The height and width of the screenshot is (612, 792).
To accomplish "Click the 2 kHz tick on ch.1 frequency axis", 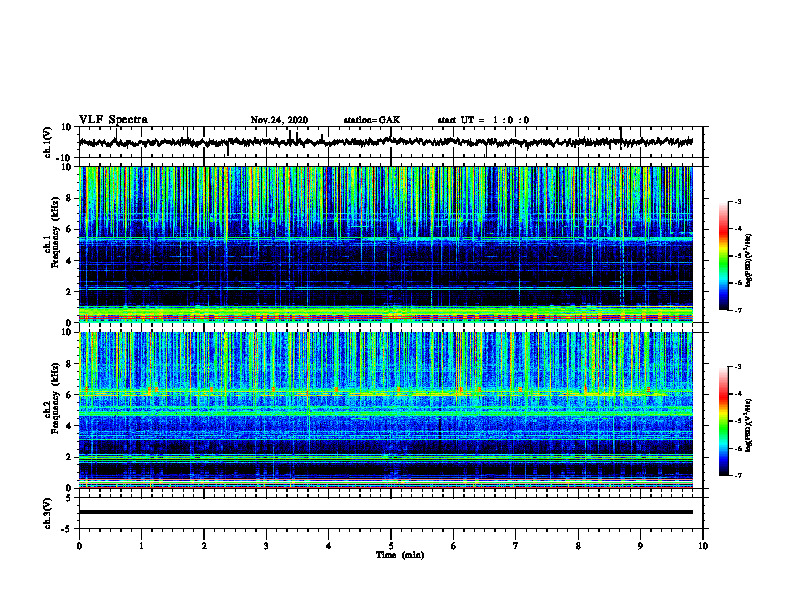I will click(69, 292).
